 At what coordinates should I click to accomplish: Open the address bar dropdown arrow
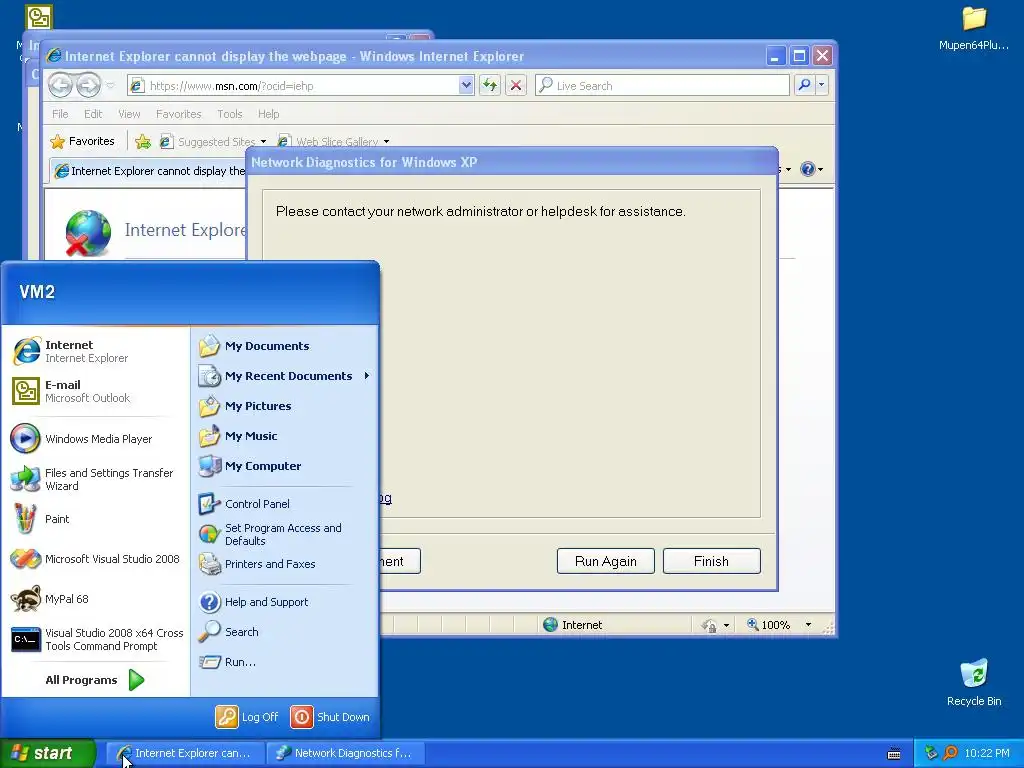466,85
